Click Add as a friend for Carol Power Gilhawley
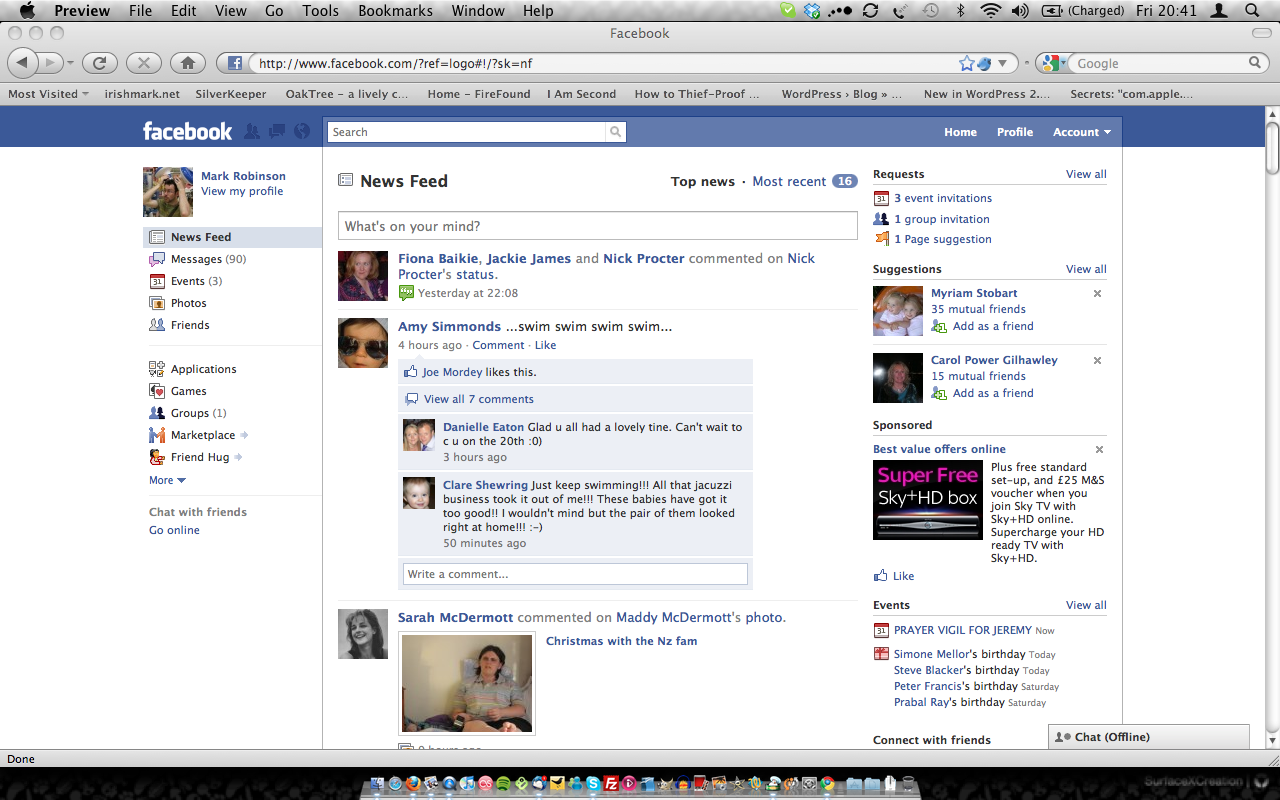Screen dimensions: 1280x800 [x=992, y=393]
